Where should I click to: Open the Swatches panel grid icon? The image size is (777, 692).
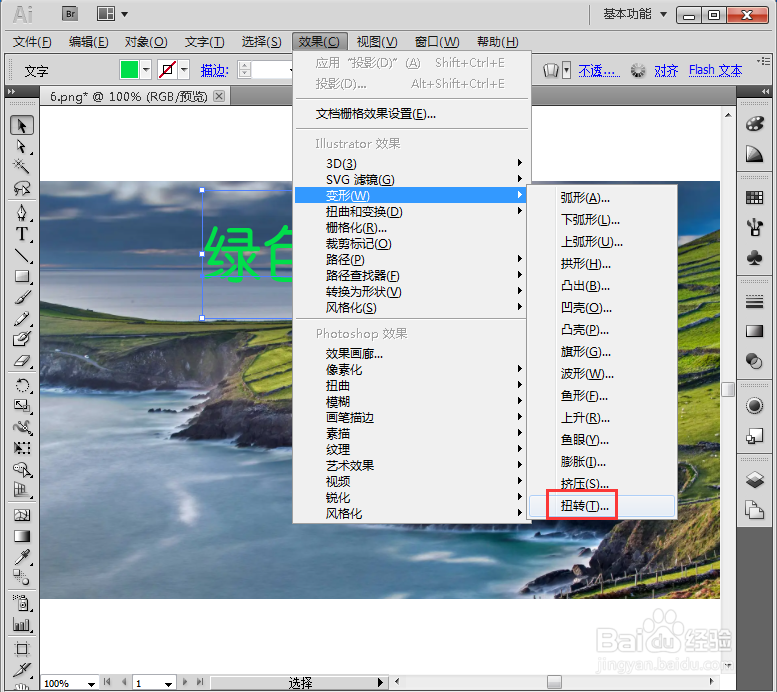click(755, 198)
